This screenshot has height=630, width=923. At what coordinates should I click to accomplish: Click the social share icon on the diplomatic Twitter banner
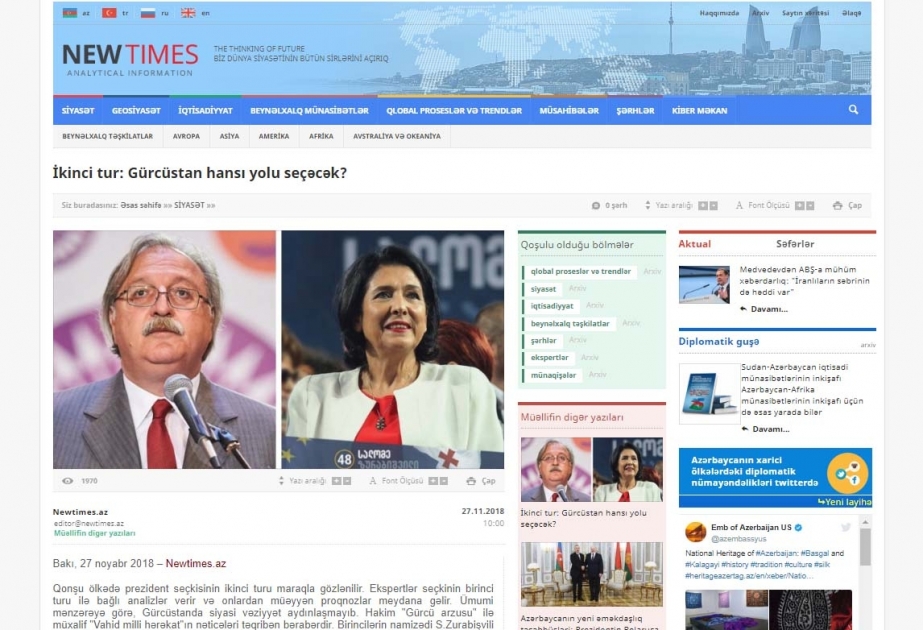pyautogui.click(x=848, y=473)
